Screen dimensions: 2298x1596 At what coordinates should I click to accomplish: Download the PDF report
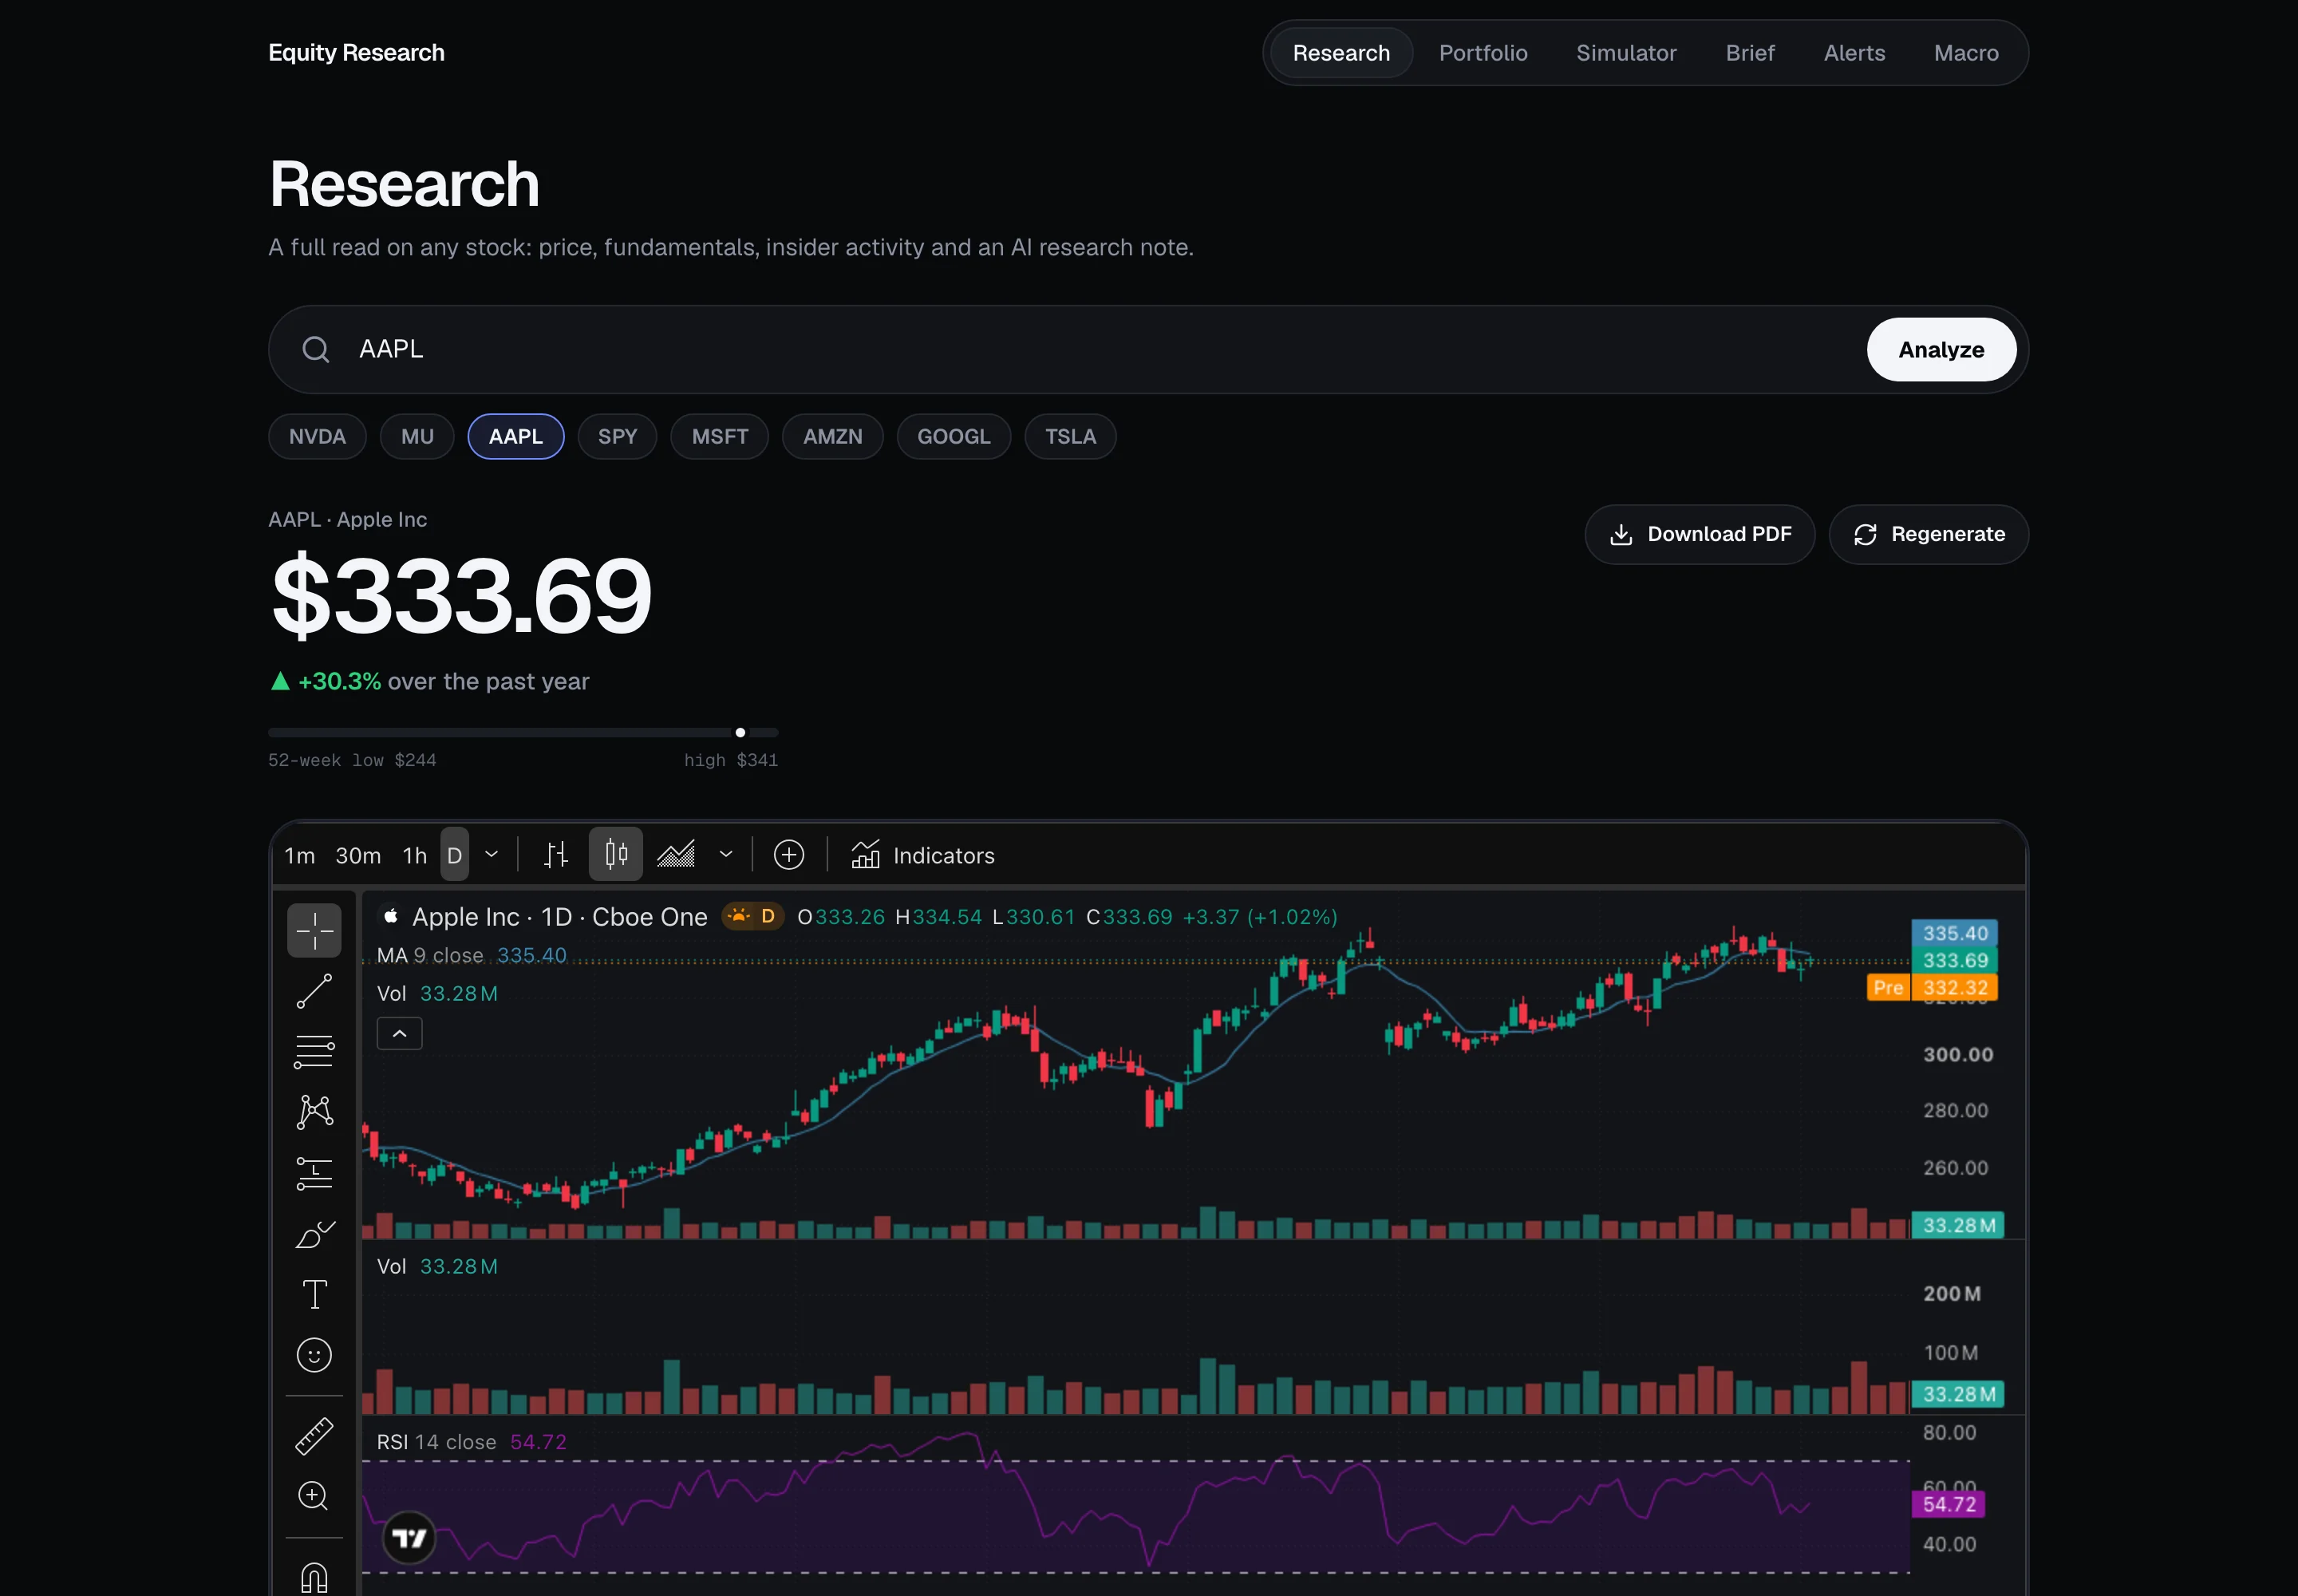coord(1699,535)
